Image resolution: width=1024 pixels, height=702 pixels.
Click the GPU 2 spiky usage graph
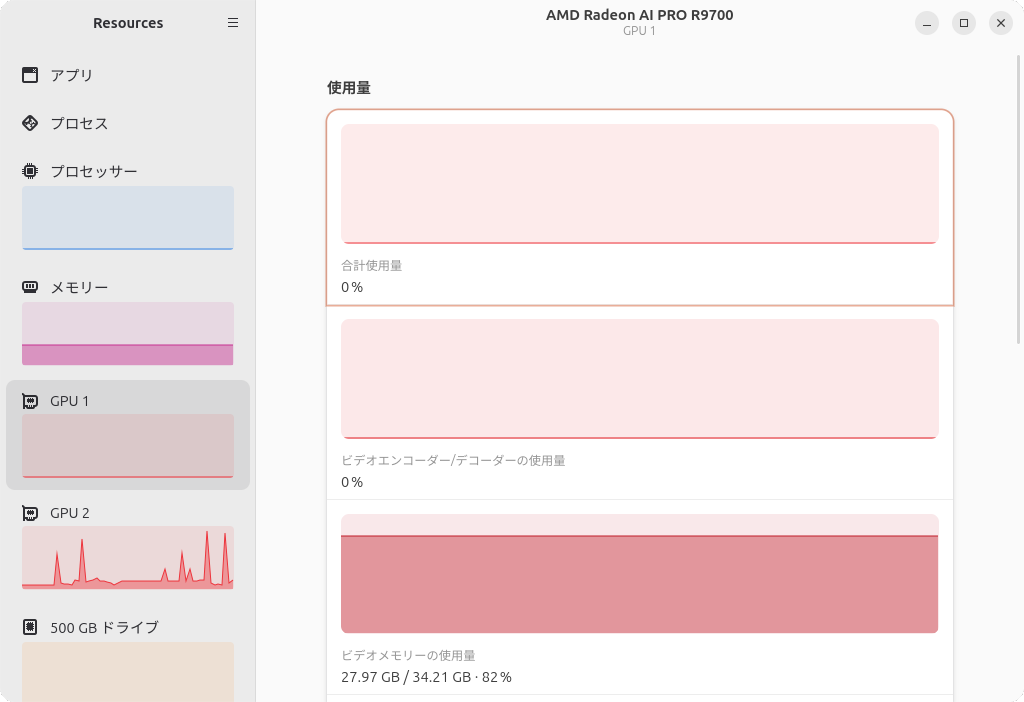128,558
